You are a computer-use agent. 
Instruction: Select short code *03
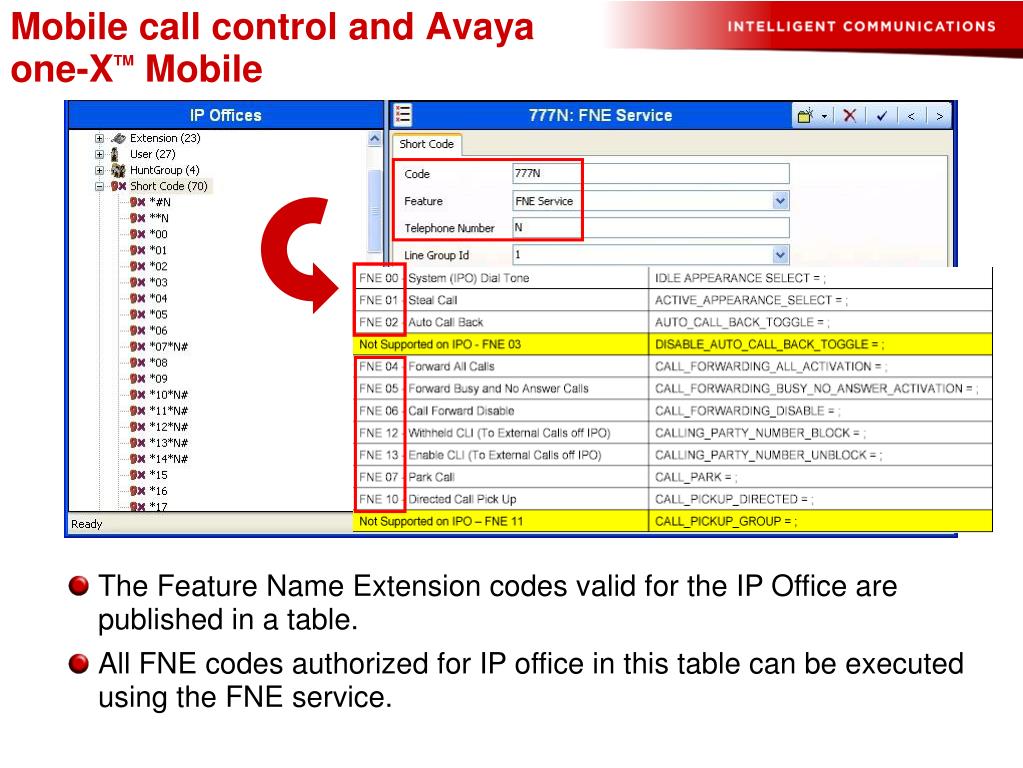pos(159,283)
